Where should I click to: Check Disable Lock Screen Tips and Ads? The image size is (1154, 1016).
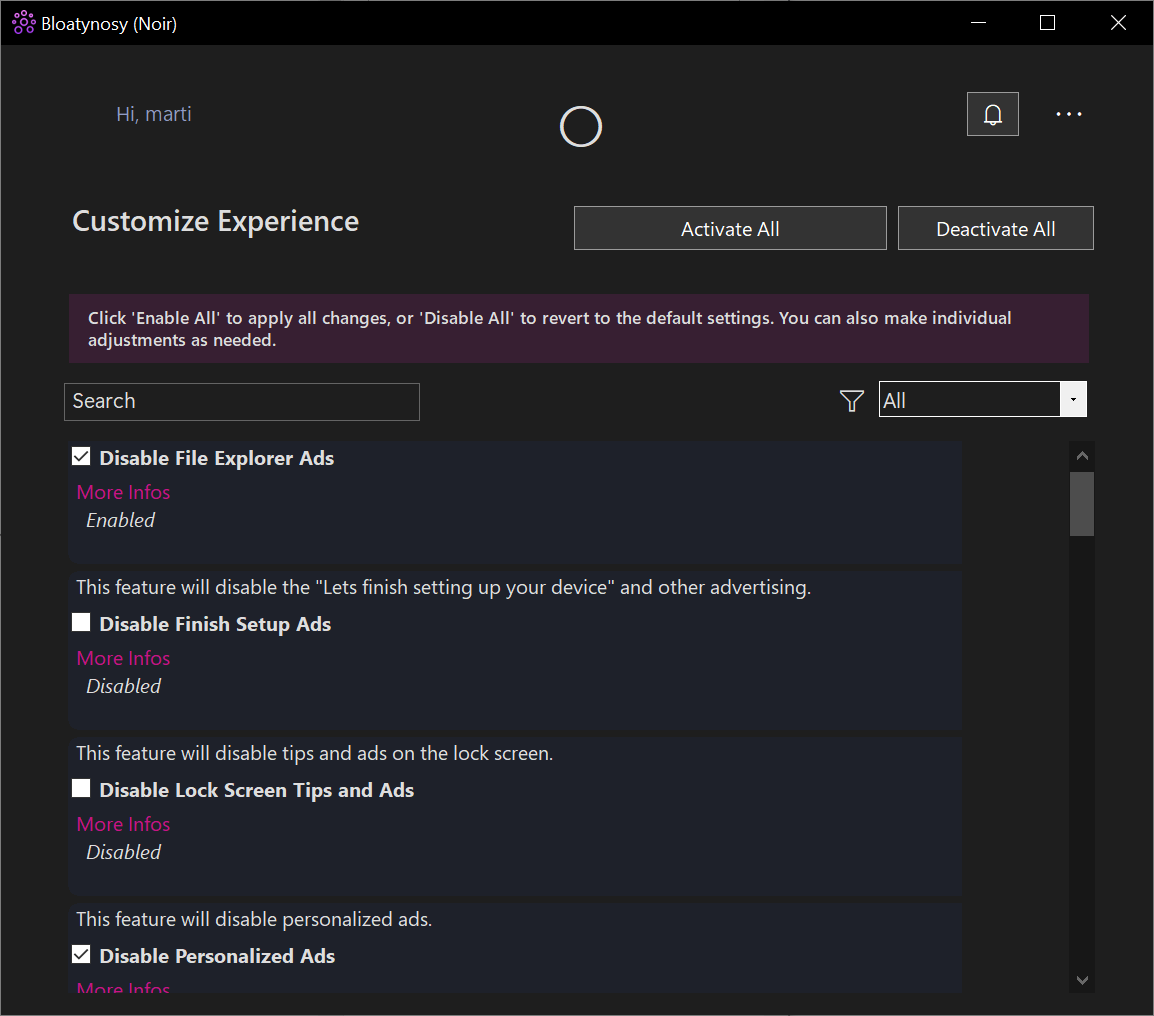click(82, 789)
